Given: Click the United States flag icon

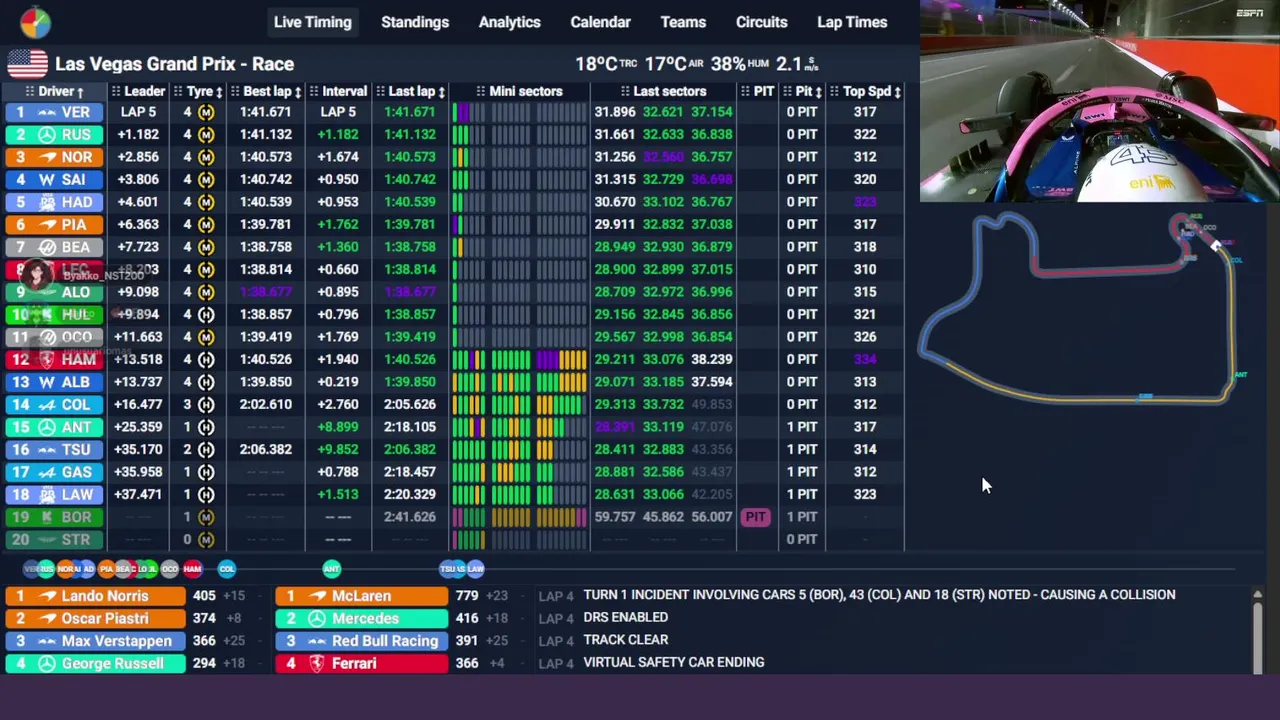Looking at the screenshot, I should coord(27,64).
